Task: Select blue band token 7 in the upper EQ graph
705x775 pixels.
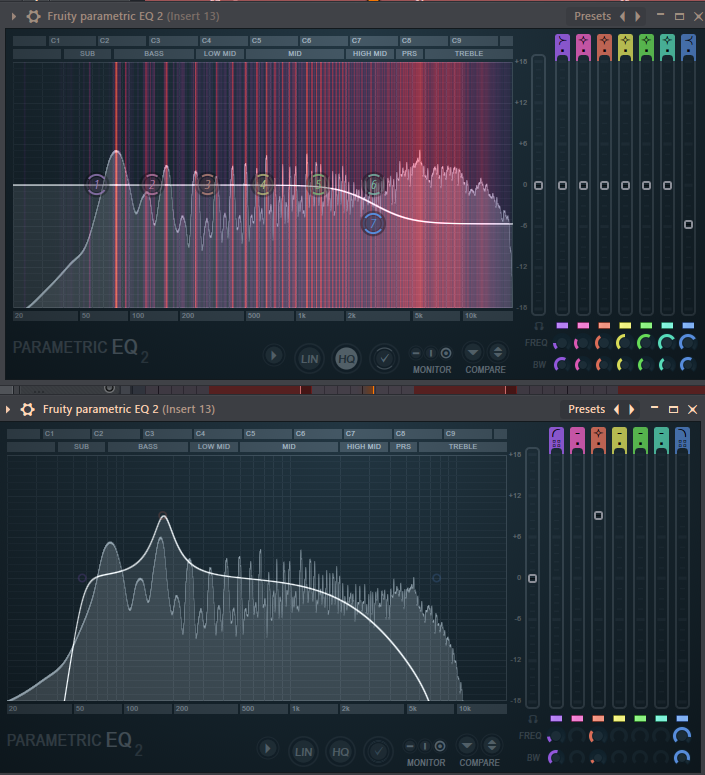Action: (x=373, y=224)
